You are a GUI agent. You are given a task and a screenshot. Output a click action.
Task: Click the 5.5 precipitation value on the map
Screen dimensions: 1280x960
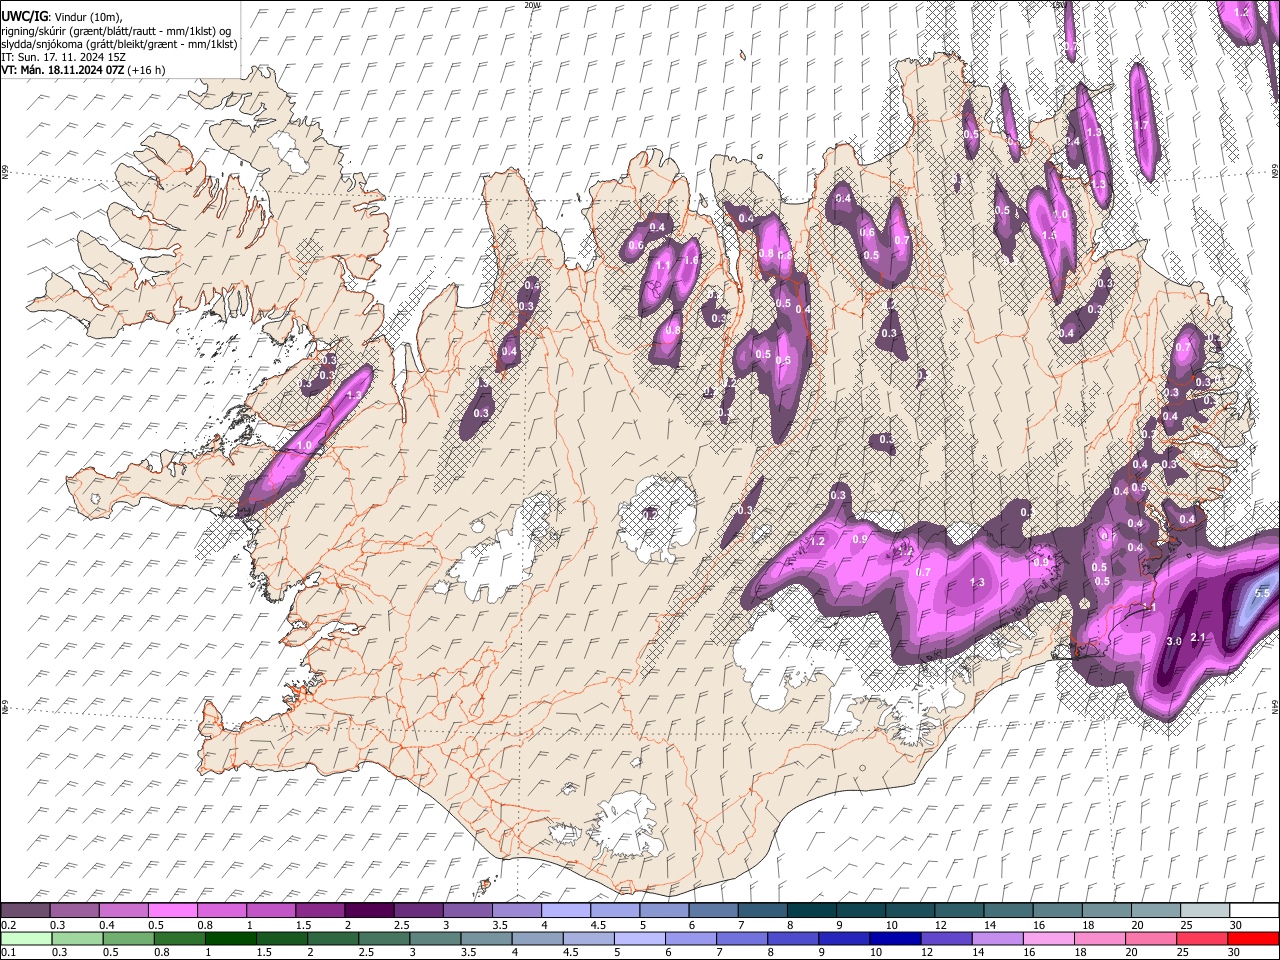tap(1261, 593)
